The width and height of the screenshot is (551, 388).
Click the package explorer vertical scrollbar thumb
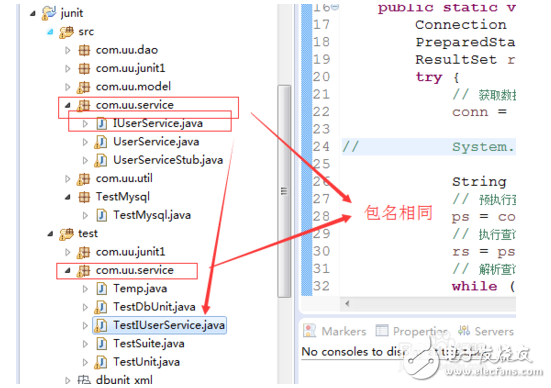coord(284,191)
